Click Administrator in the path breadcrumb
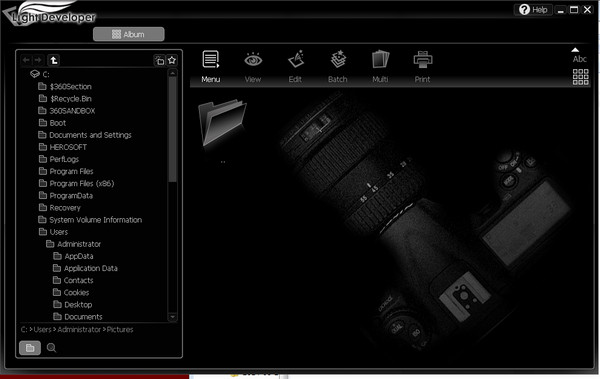The height and width of the screenshot is (379, 600). coord(79,330)
